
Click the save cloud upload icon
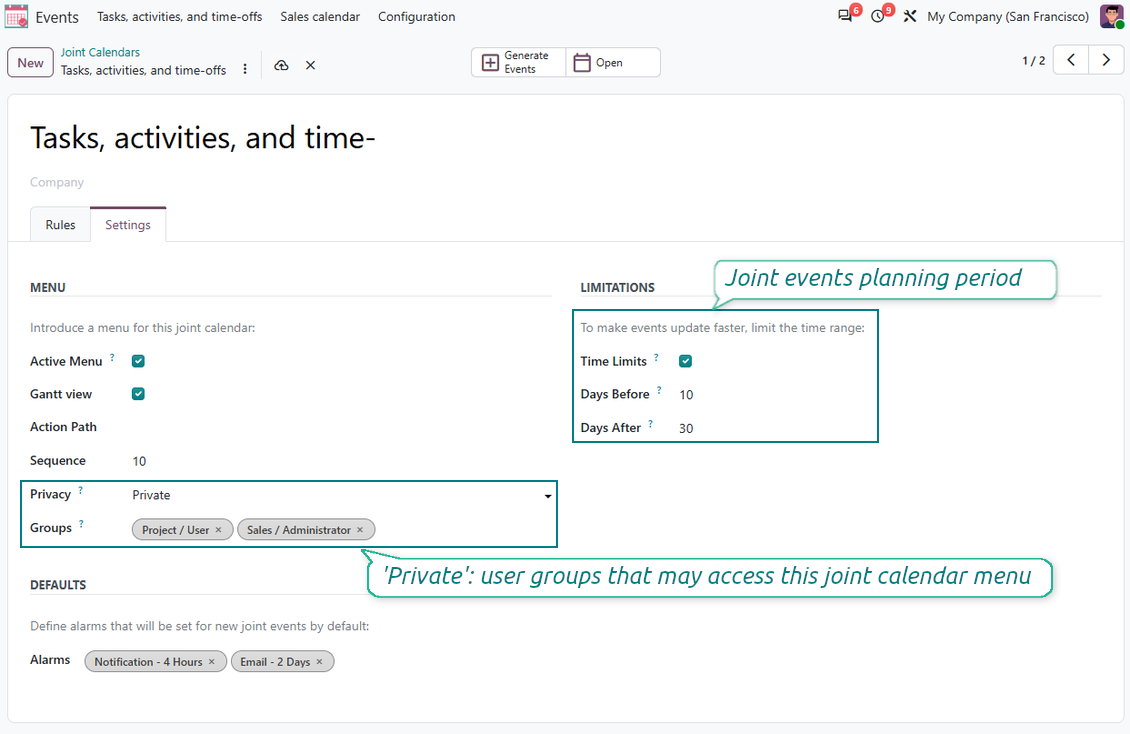pyautogui.click(x=281, y=66)
